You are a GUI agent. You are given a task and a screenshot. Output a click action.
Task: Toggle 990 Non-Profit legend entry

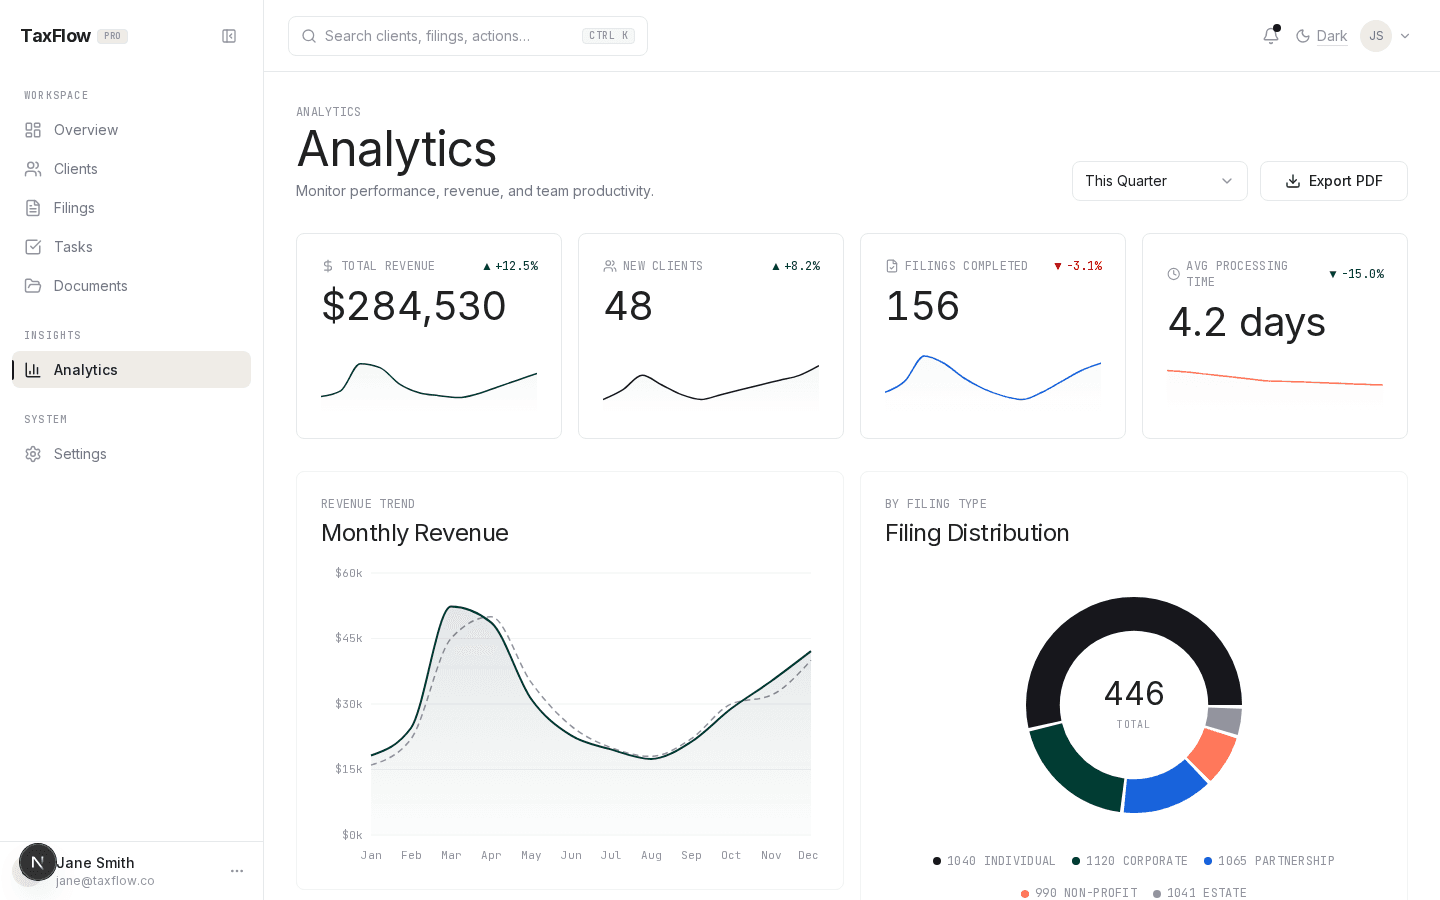pos(1079,893)
